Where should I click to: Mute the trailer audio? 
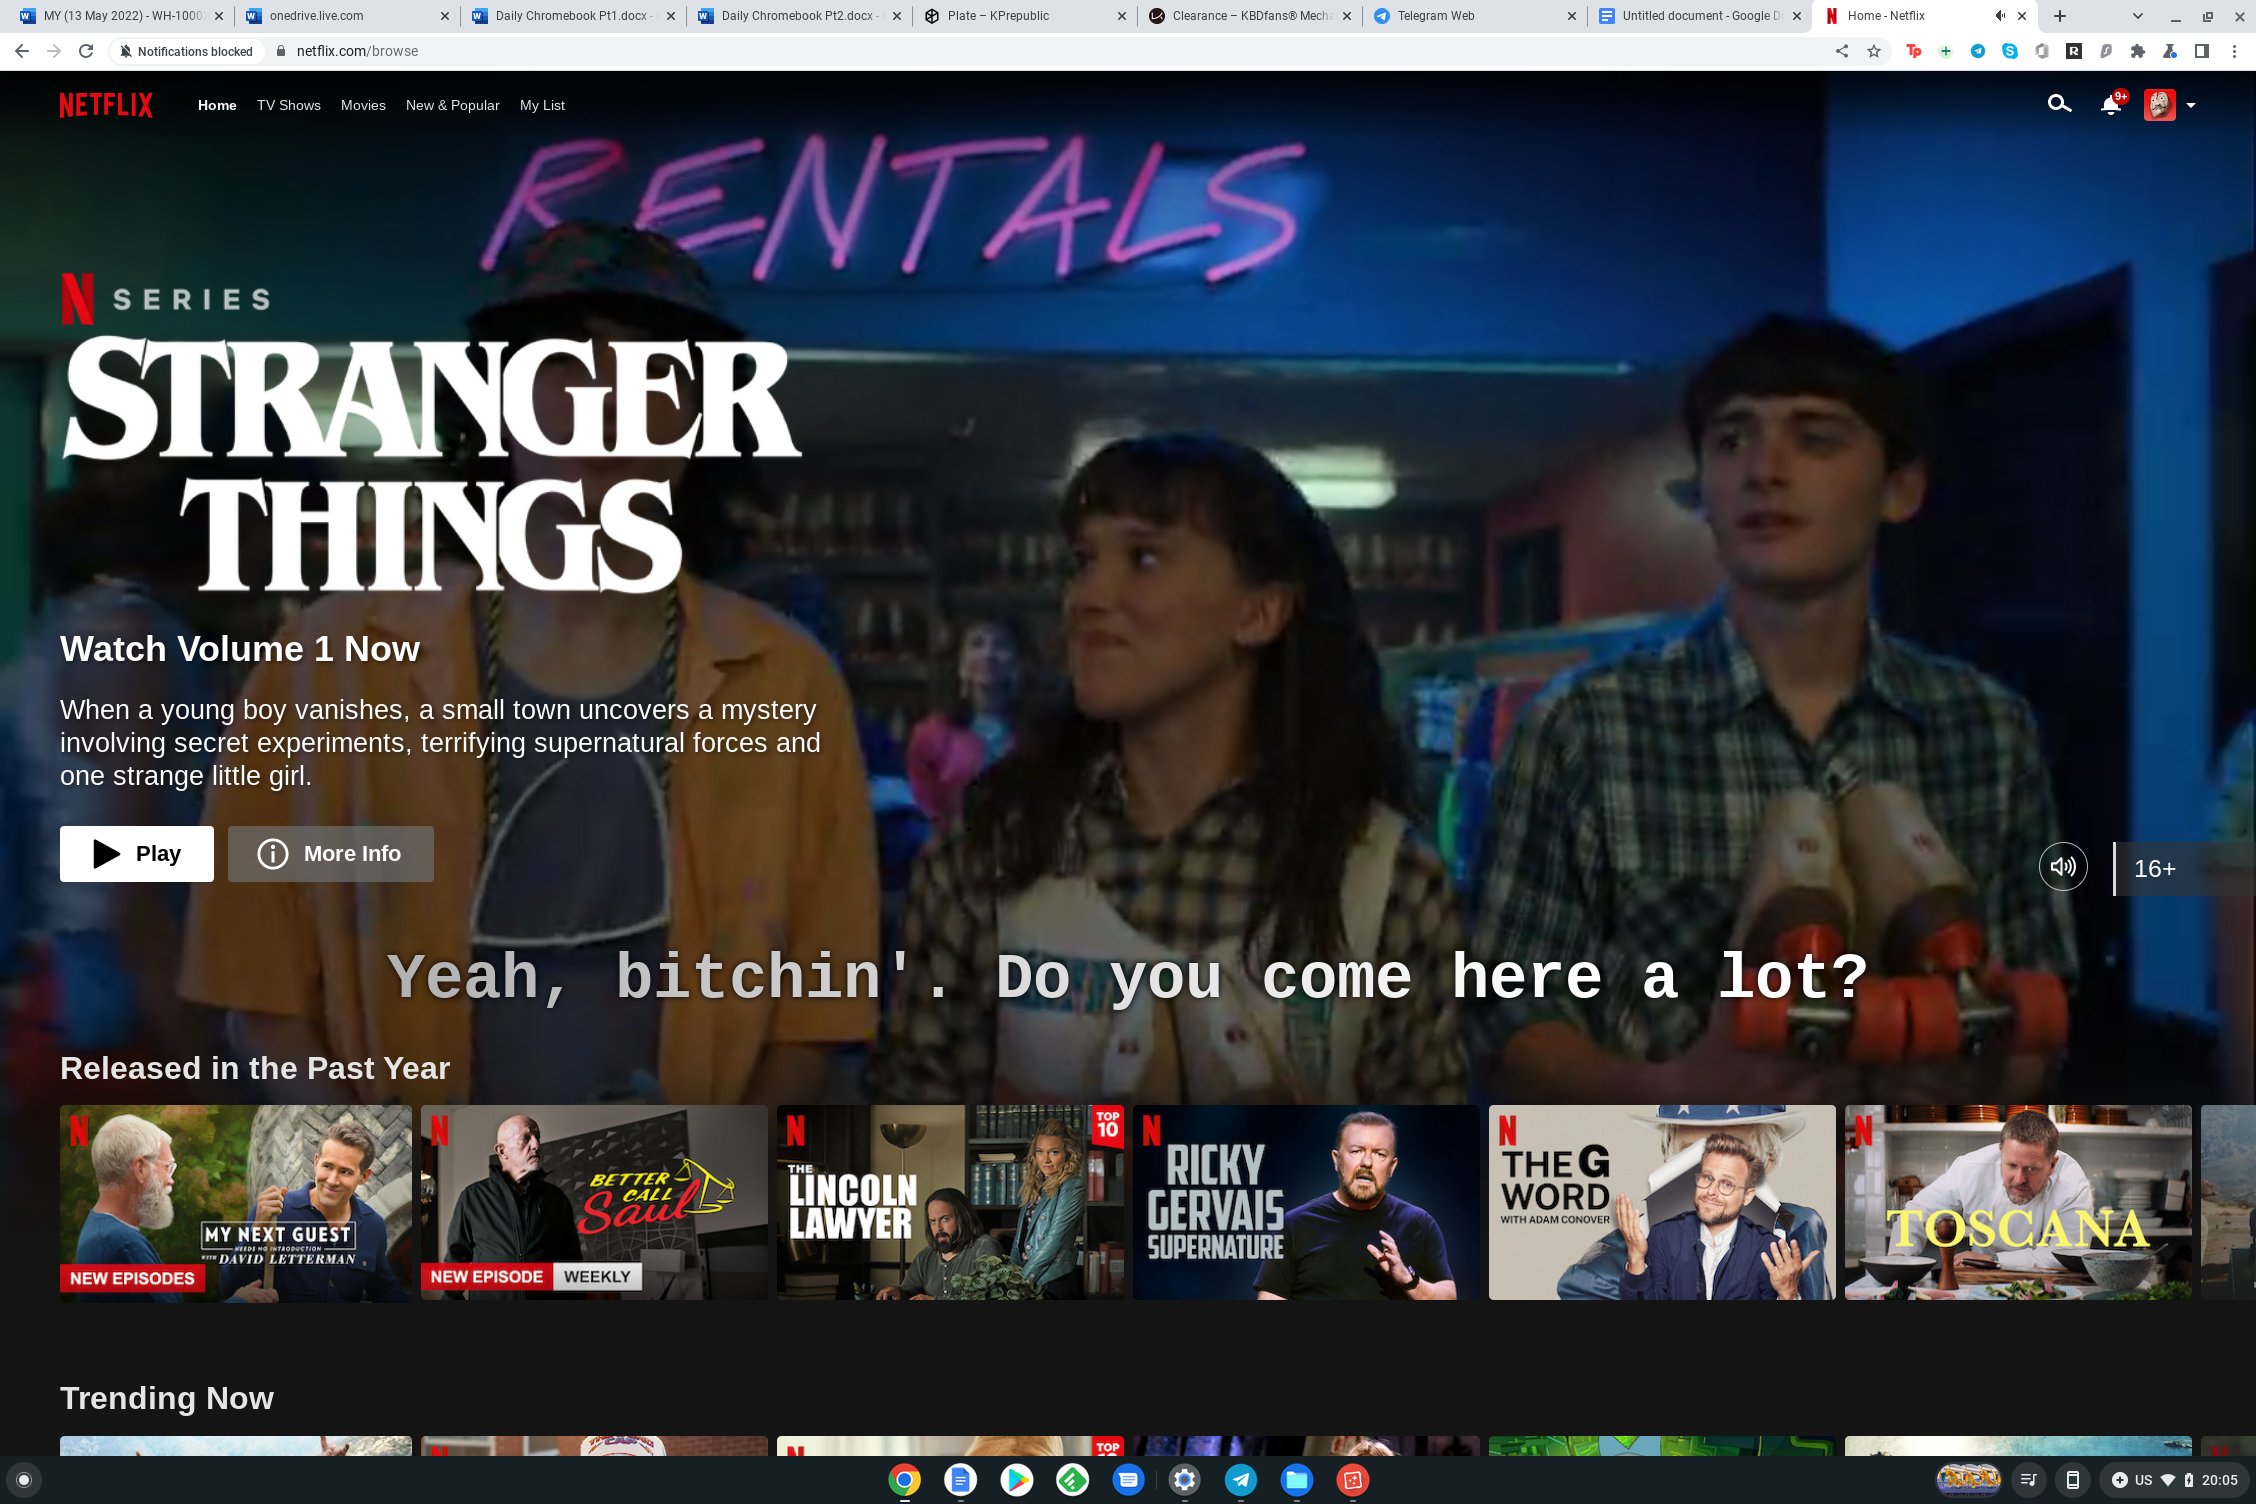pos(2063,867)
